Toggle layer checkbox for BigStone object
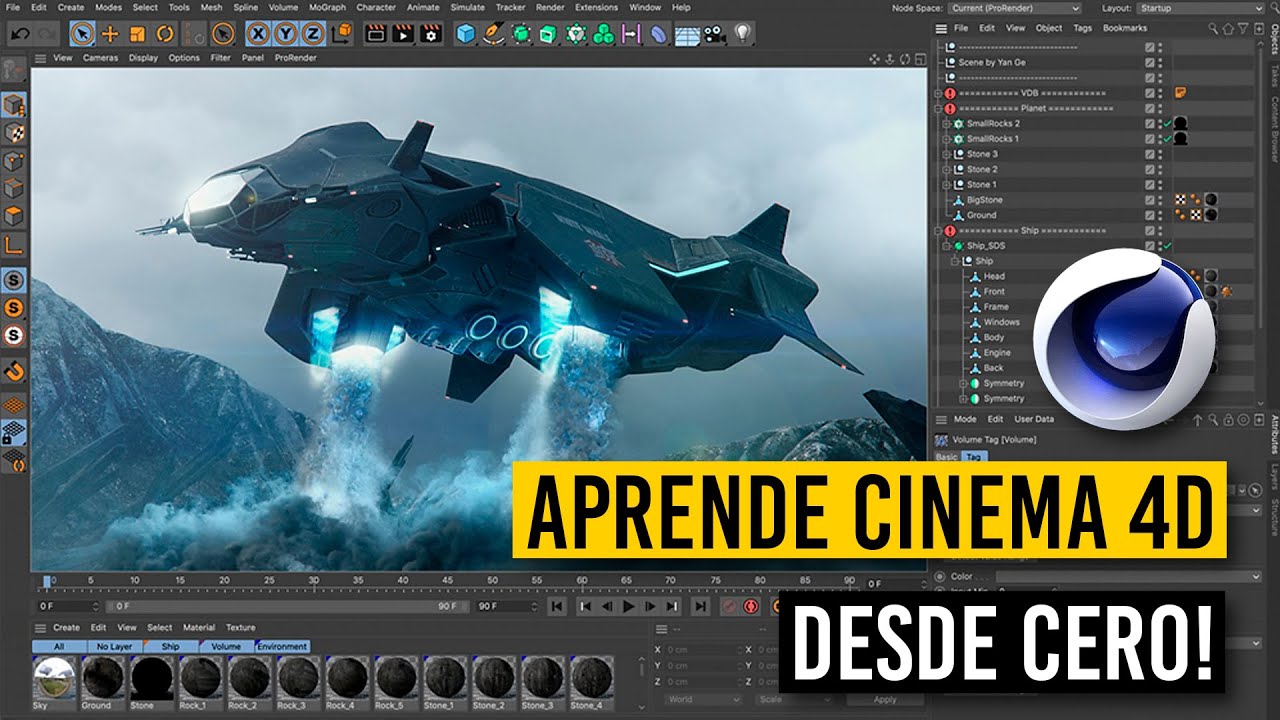1280x720 pixels. [1150, 200]
